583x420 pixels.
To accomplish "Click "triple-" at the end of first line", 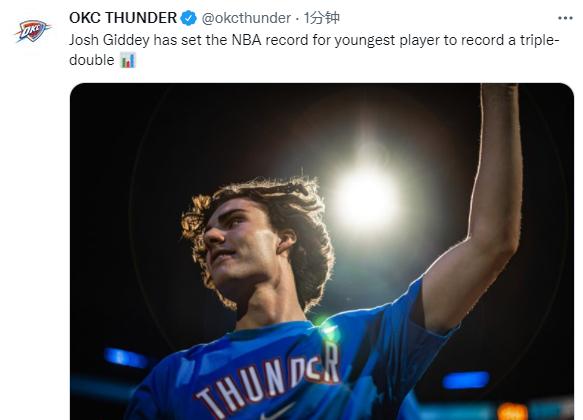I will (x=539, y=40).
